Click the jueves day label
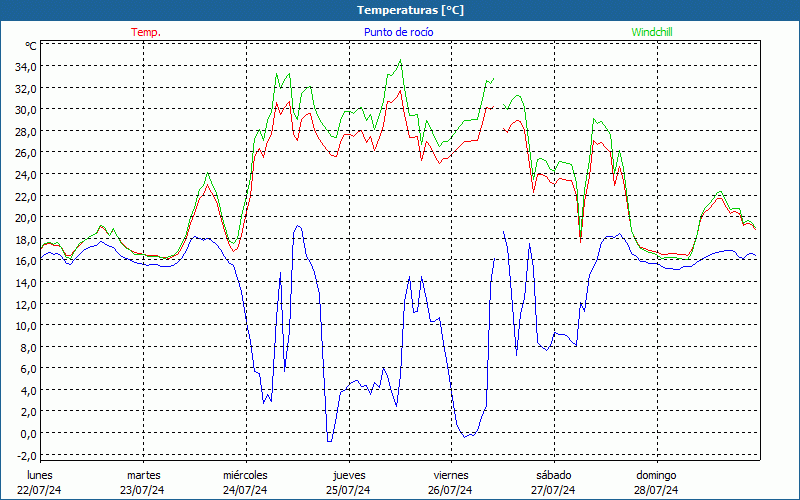 point(349,476)
